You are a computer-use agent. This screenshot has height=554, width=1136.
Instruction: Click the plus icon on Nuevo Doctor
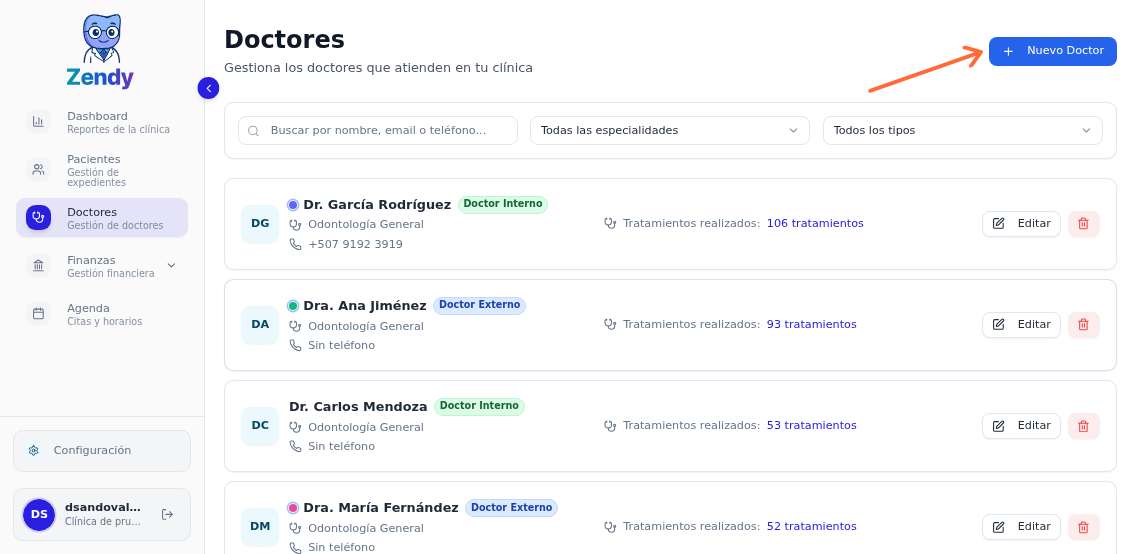coord(1008,51)
